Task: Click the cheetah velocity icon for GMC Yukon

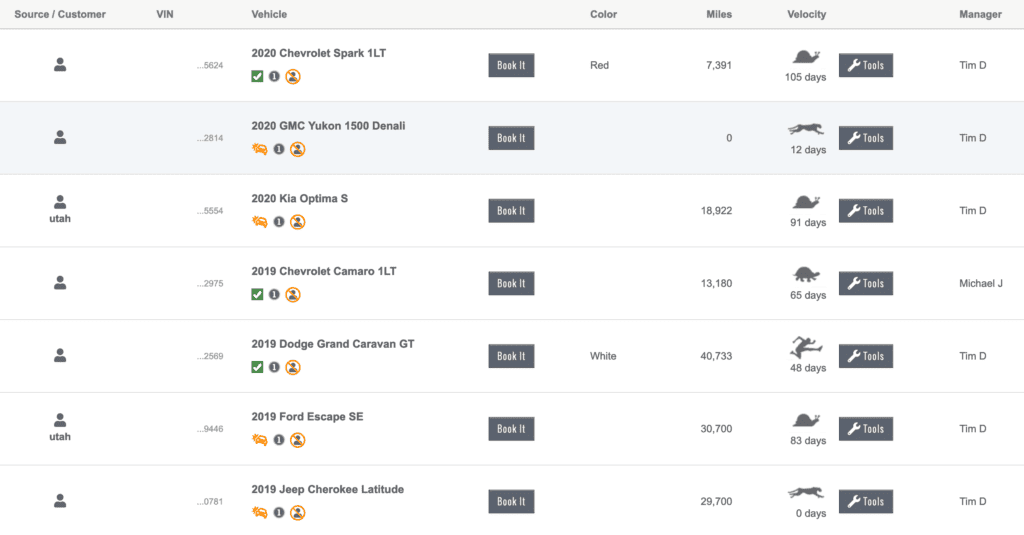Action: pyautogui.click(x=806, y=129)
